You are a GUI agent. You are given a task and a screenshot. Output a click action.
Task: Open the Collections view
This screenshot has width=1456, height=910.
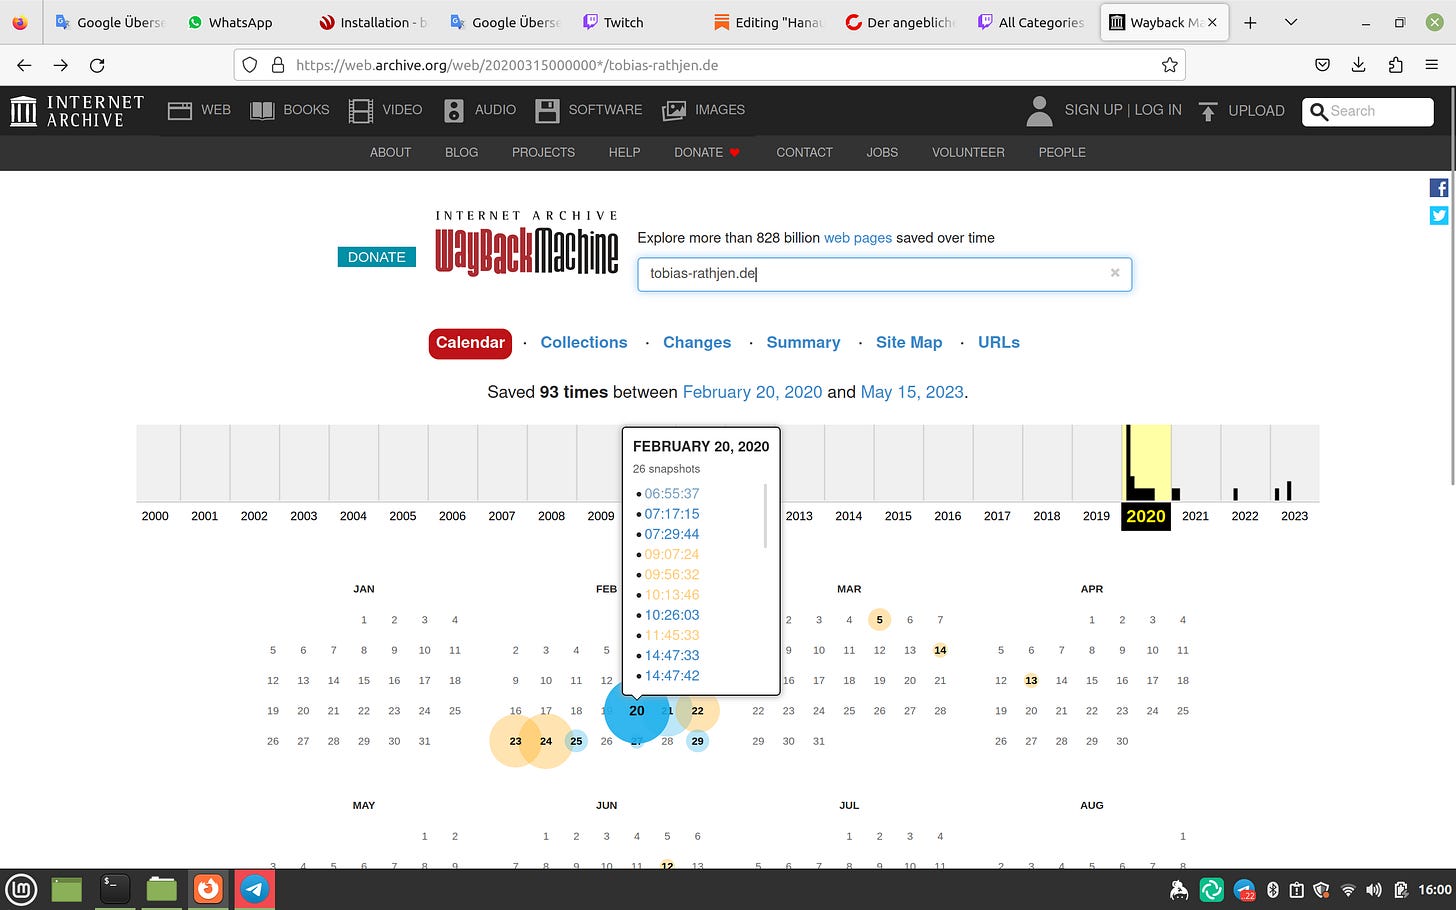tap(584, 342)
